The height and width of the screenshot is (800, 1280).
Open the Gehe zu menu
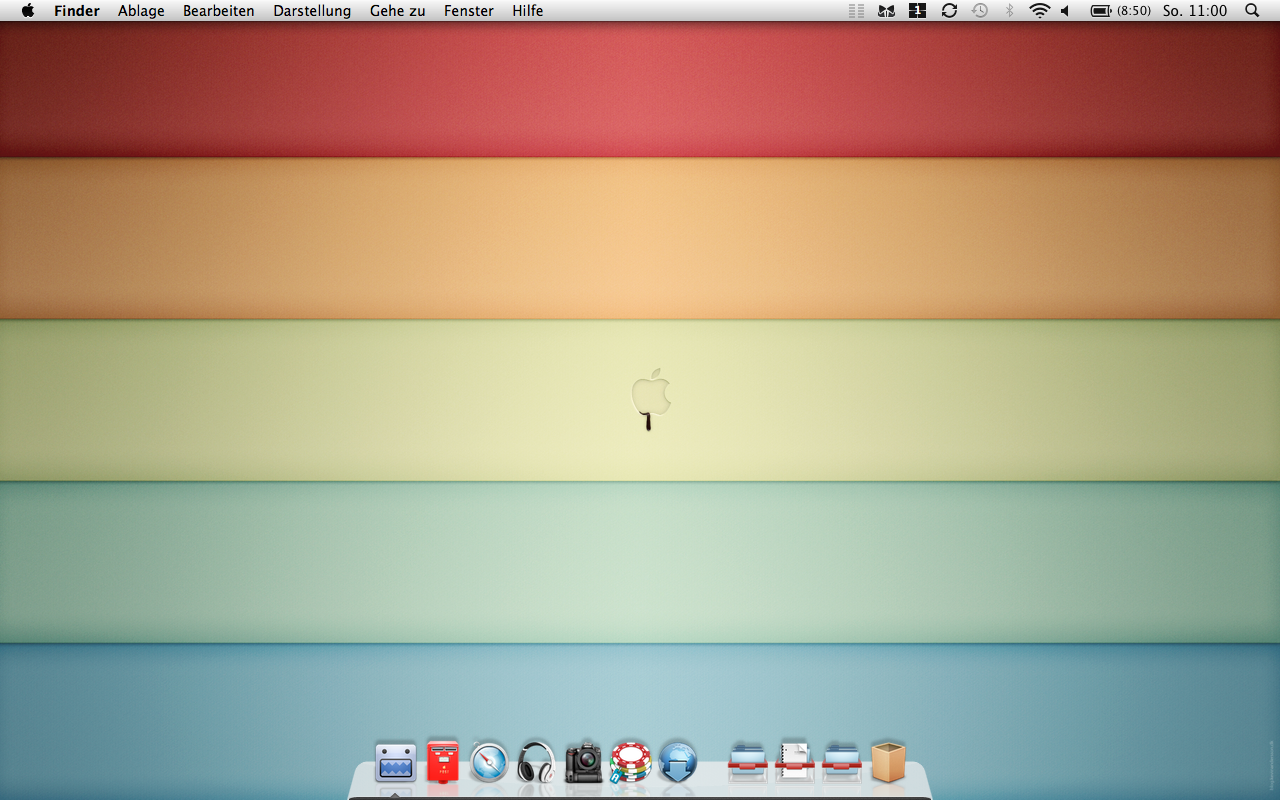pos(398,11)
